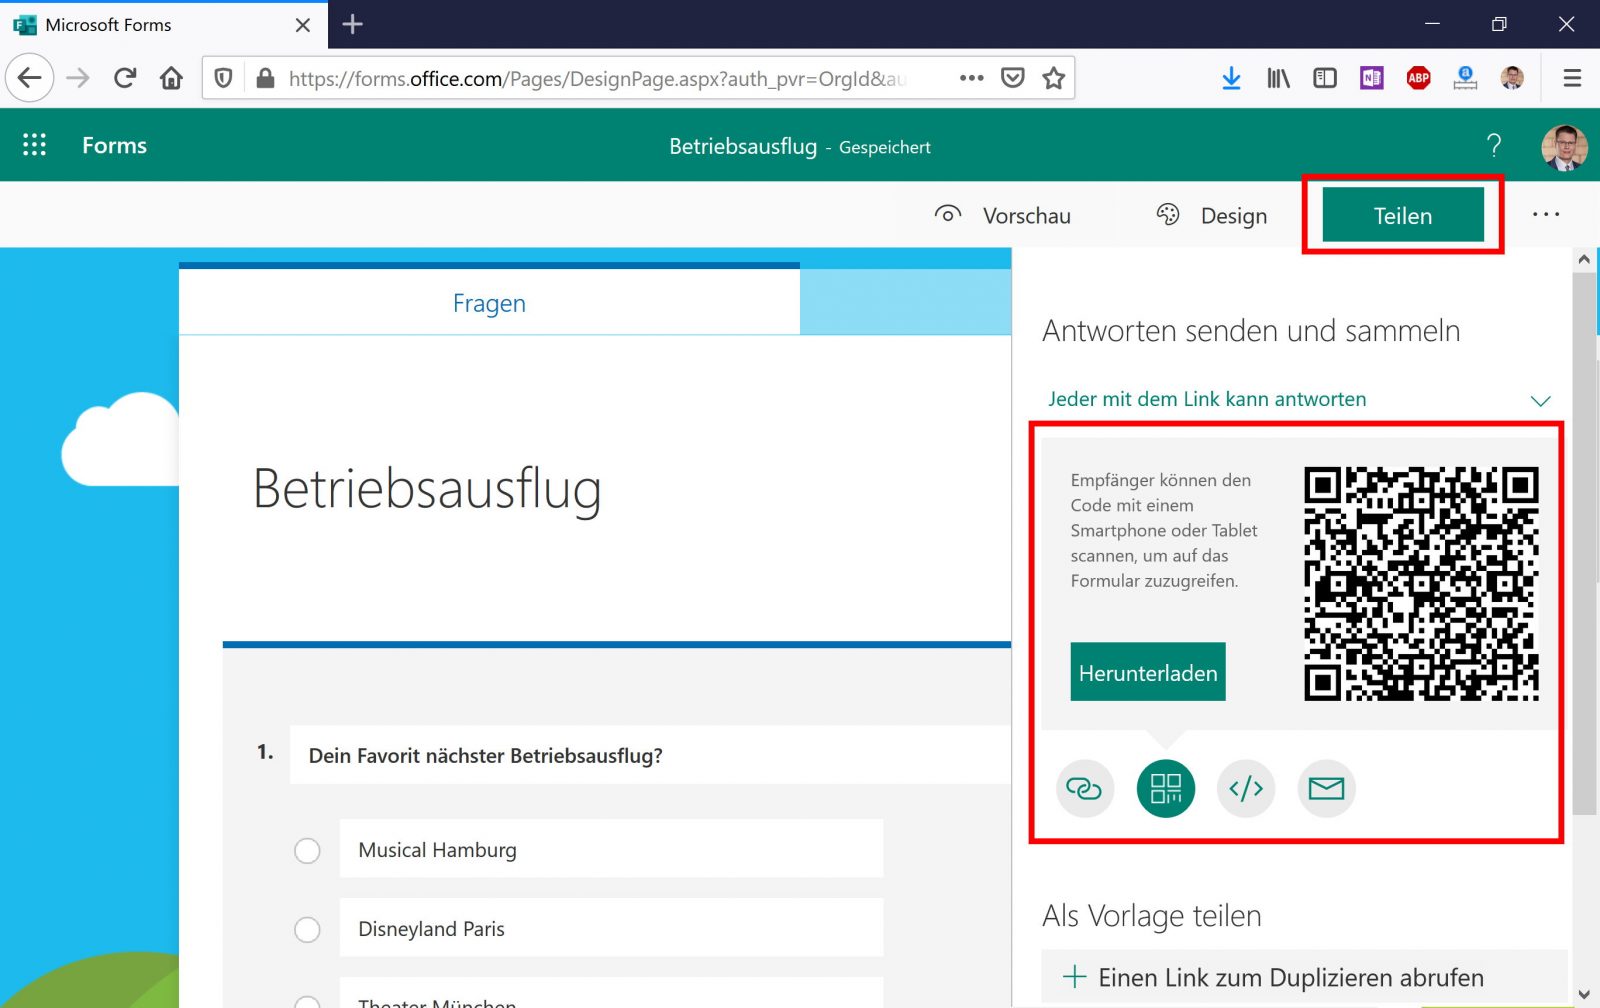Image resolution: width=1600 pixels, height=1008 pixels.
Task: Open the browser downloads icon
Action: 1231,77
